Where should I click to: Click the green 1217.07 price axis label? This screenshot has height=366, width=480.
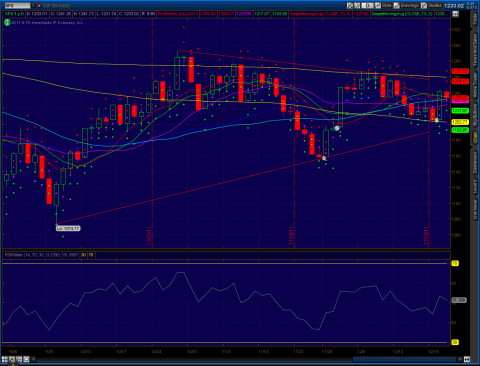tap(460, 110)
